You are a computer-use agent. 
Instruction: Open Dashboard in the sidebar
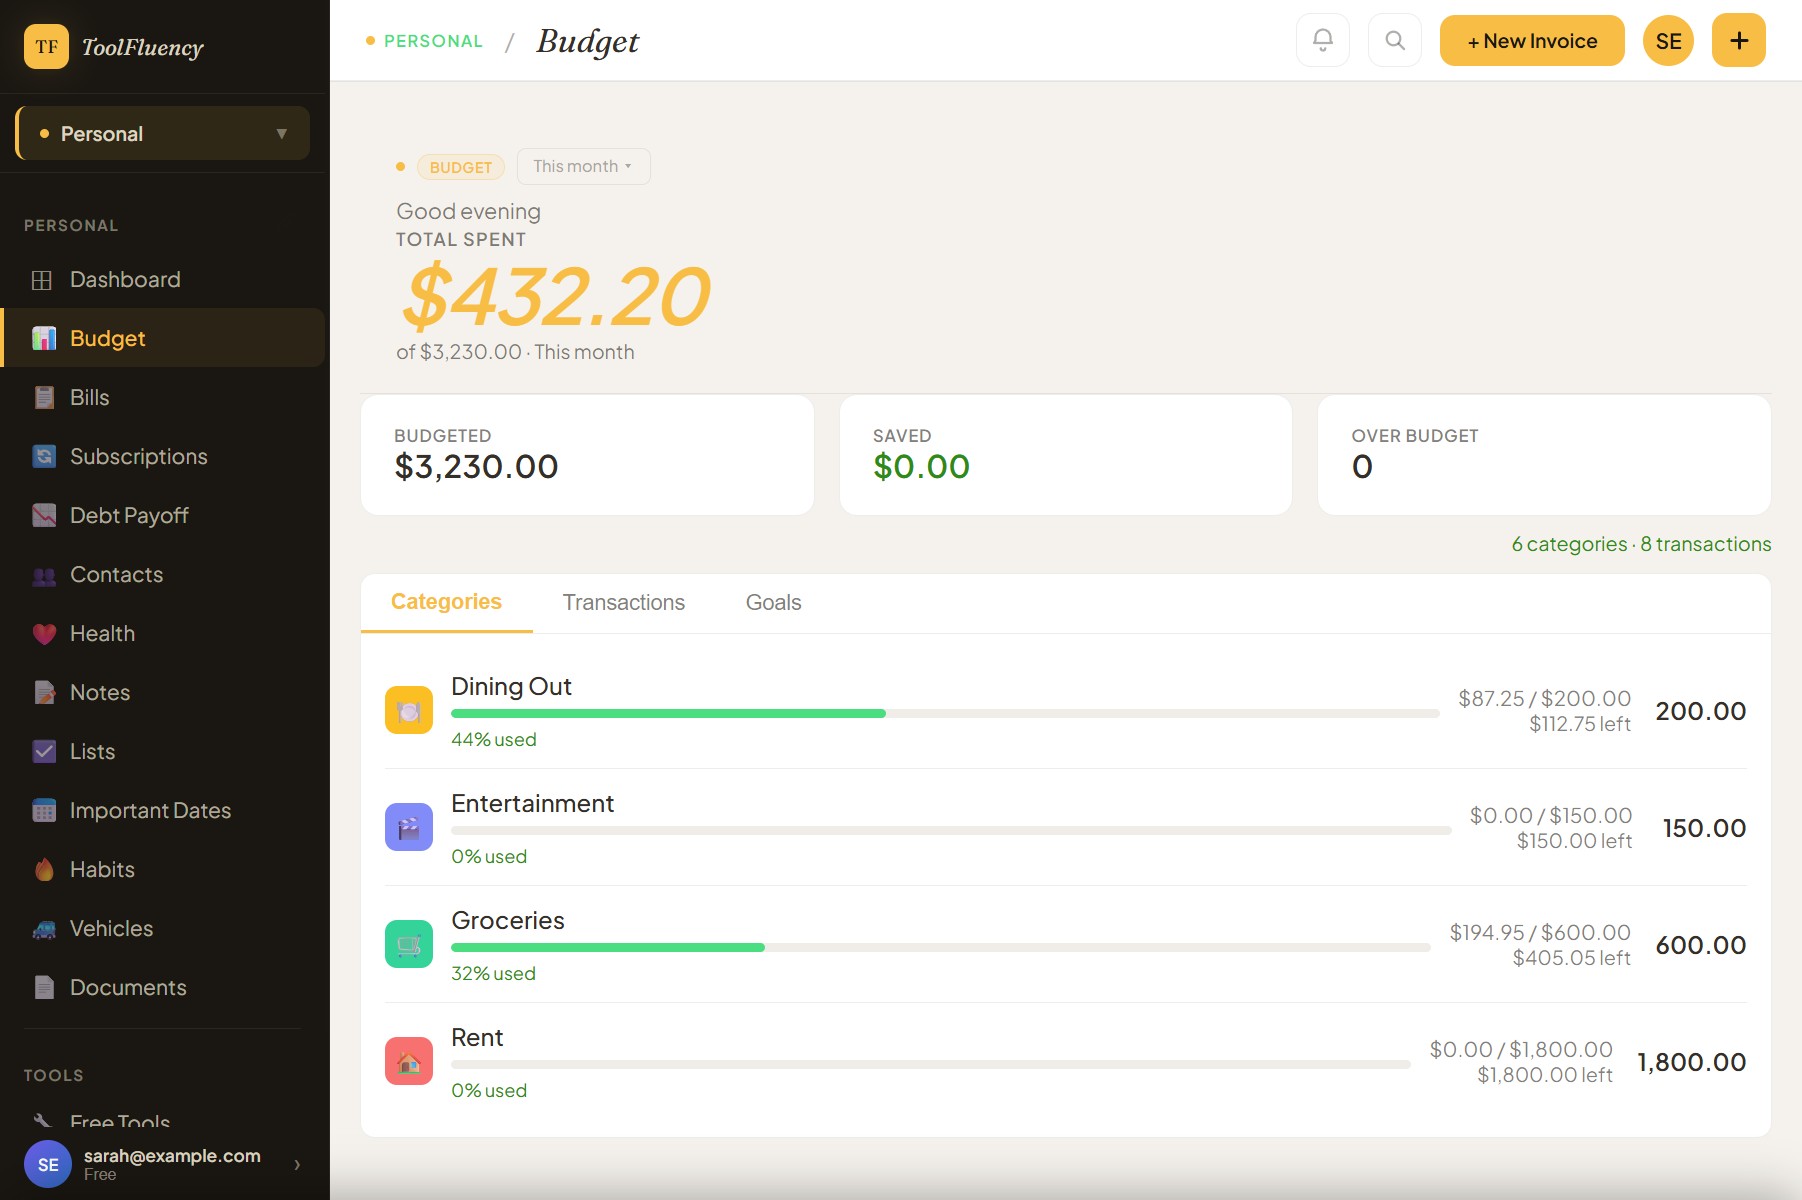(x=163, y=280)
